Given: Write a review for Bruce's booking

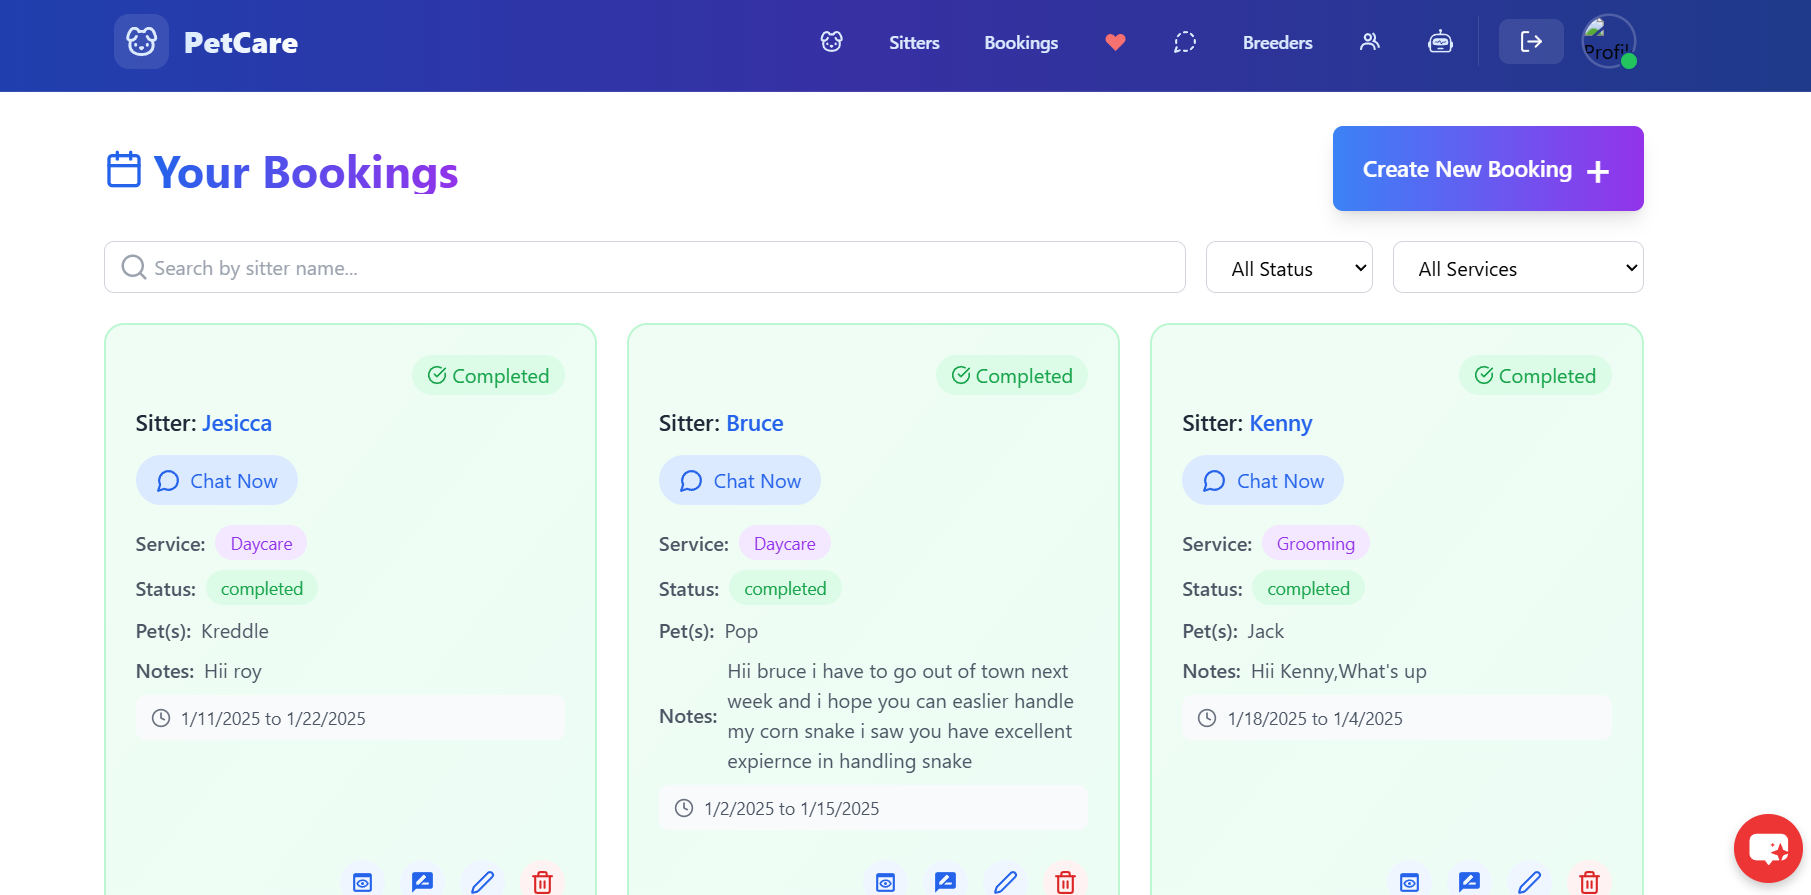Looking at the screenshot, I should 945,882.
